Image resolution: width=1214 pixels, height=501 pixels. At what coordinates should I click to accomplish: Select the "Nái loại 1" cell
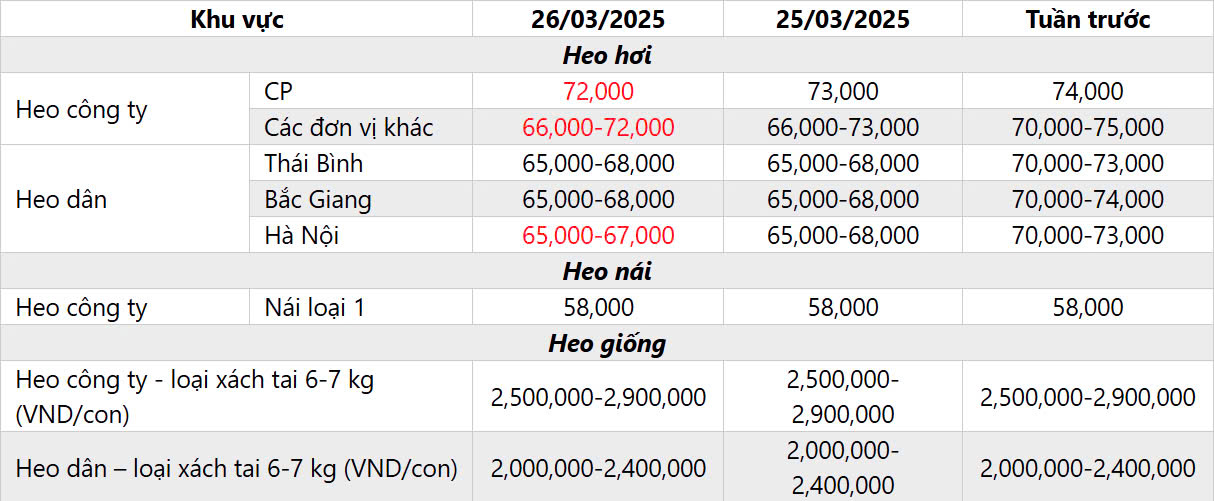point(315,308)
